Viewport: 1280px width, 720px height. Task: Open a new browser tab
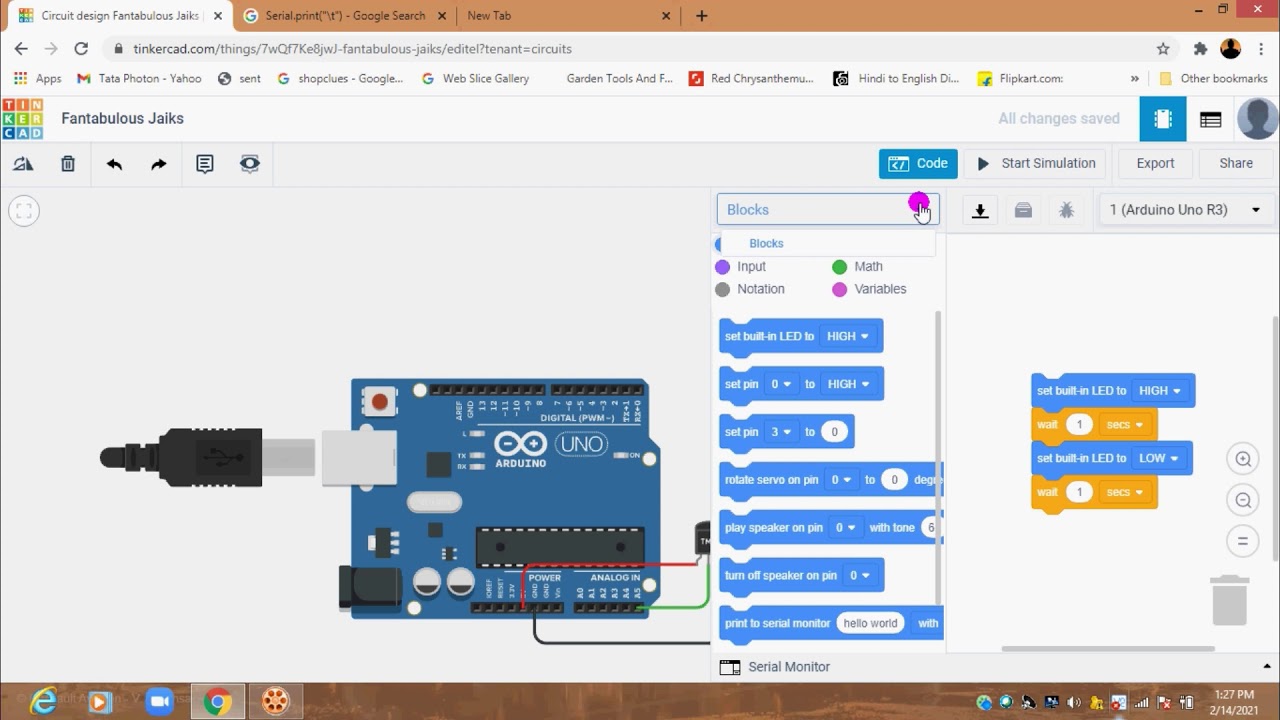point(702,16)
